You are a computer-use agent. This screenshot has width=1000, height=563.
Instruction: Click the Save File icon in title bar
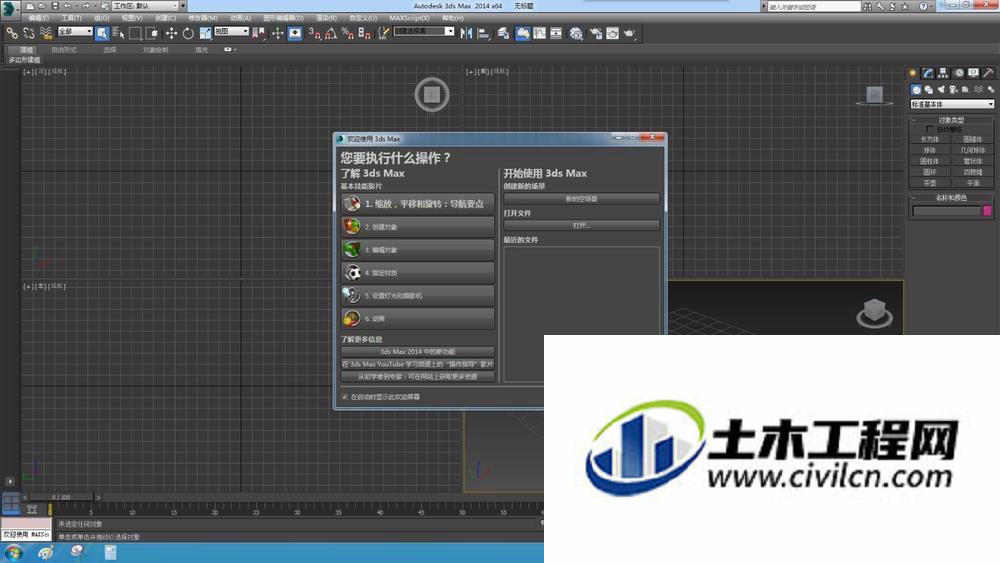pos(55,6)
